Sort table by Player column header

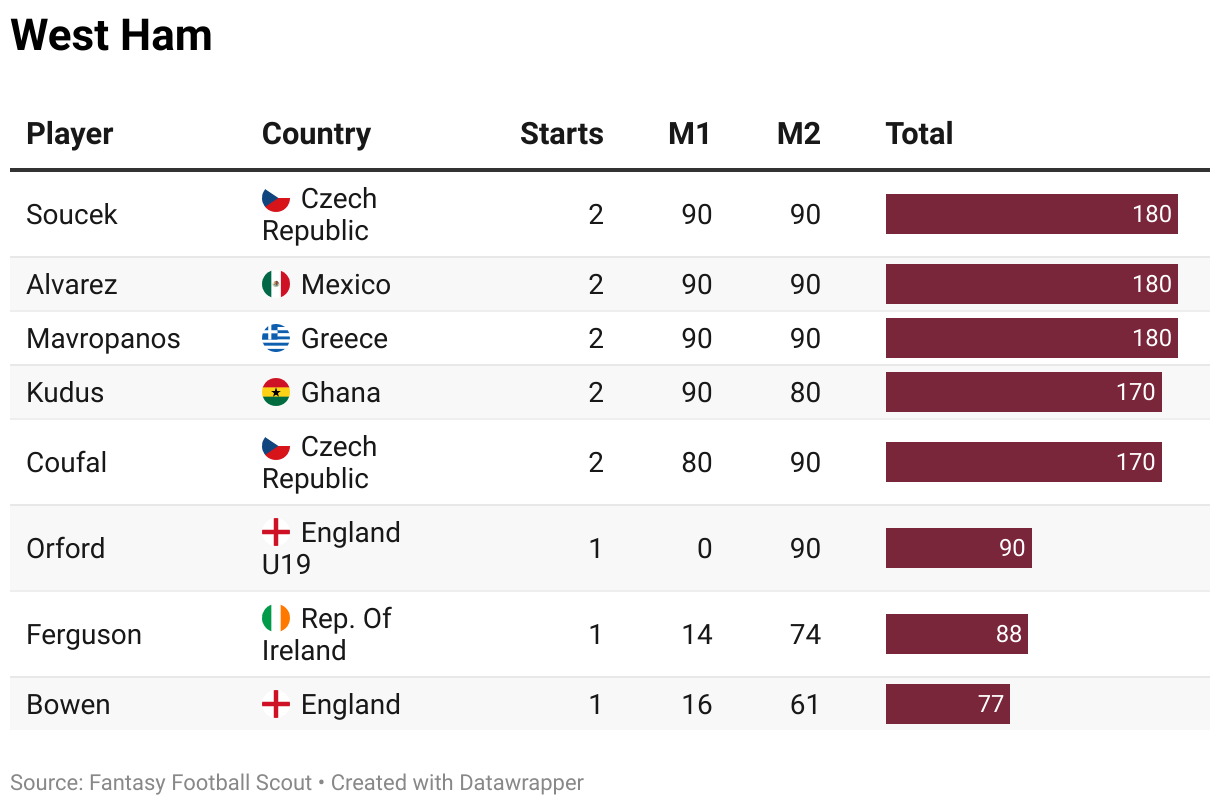70,134
